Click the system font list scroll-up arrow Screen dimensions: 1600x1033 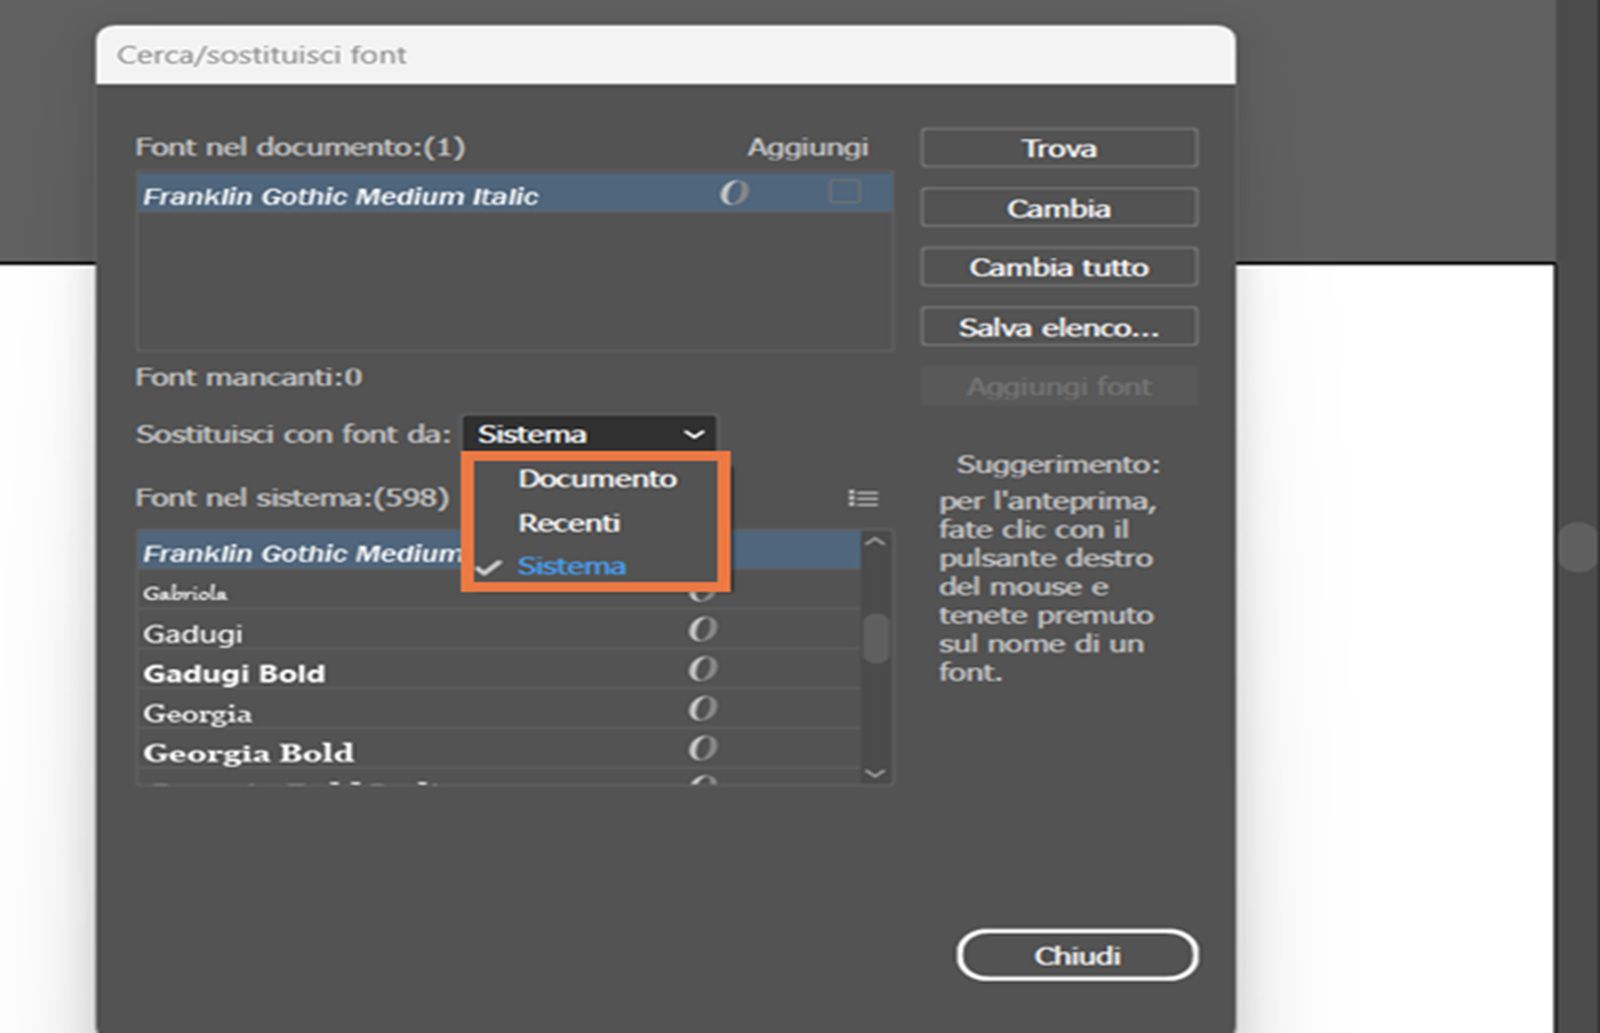(875, 542)
